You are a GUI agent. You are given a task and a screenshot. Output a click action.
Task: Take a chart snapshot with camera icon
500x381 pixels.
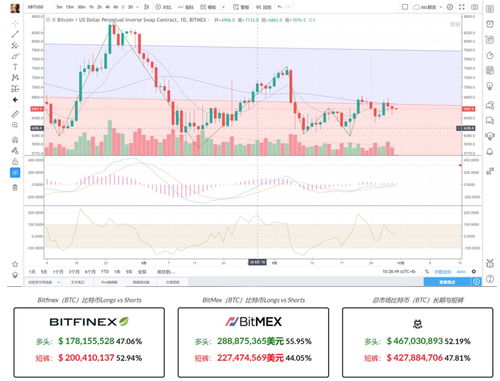tap(474, 7)
